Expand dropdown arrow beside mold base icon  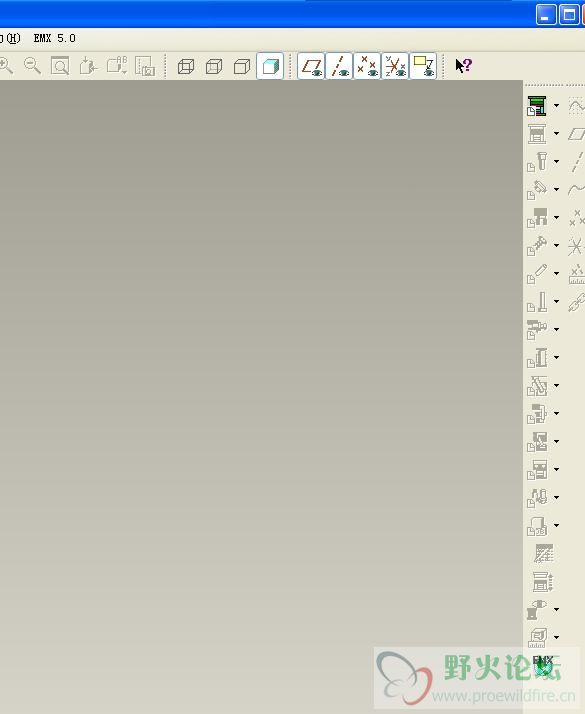point(556,133)
